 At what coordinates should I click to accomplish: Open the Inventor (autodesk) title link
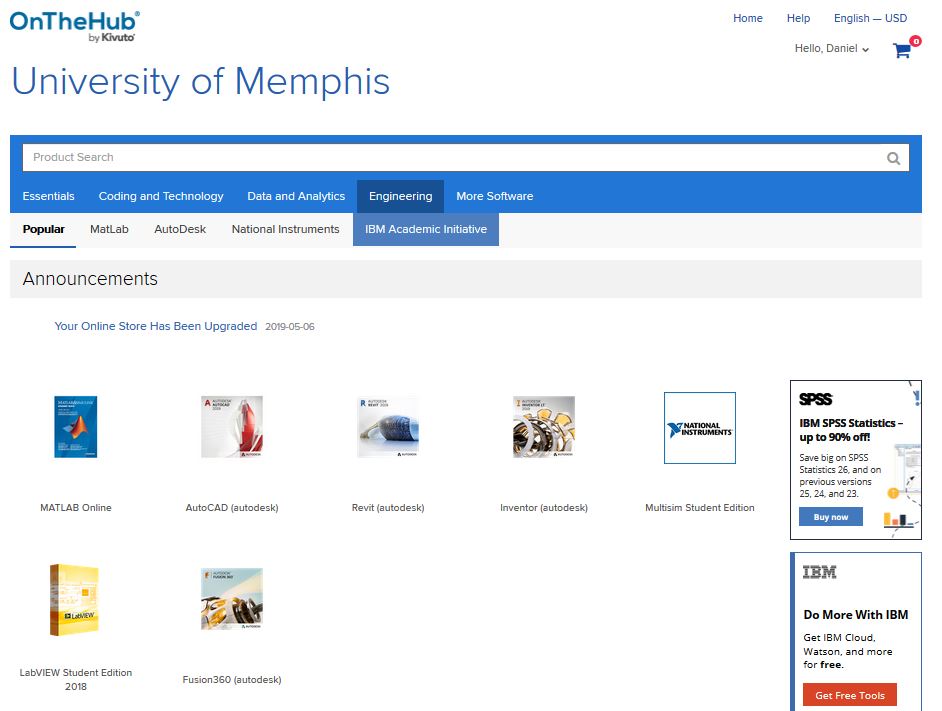544,508
